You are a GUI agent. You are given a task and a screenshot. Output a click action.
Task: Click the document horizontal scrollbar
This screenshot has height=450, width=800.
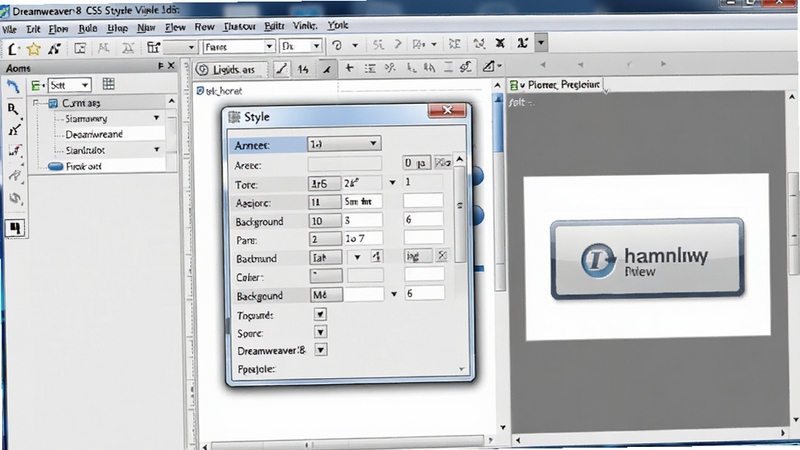pos(347,442)
